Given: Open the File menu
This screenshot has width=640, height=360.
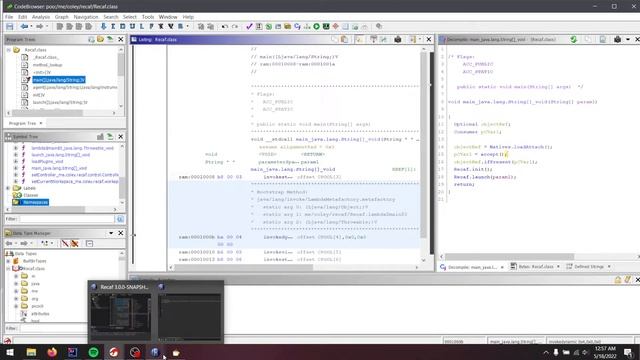Looking at the screenshot, I should tap(9, 17).
